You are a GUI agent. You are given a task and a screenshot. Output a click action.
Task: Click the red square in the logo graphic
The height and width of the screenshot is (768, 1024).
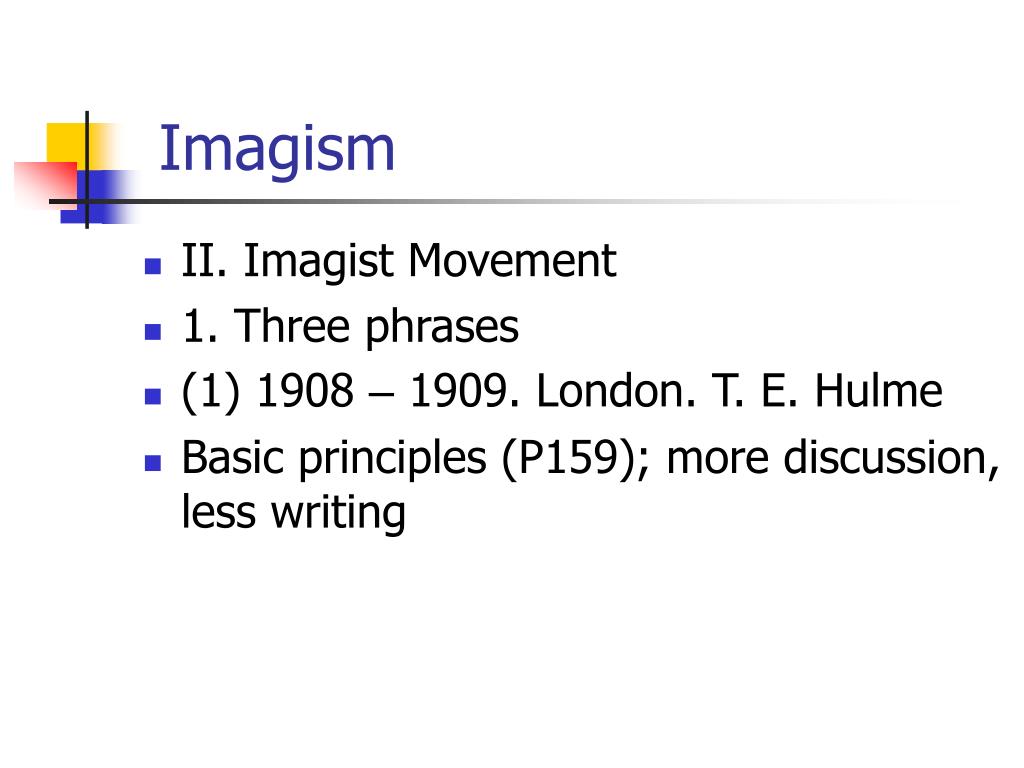[46, 184]
